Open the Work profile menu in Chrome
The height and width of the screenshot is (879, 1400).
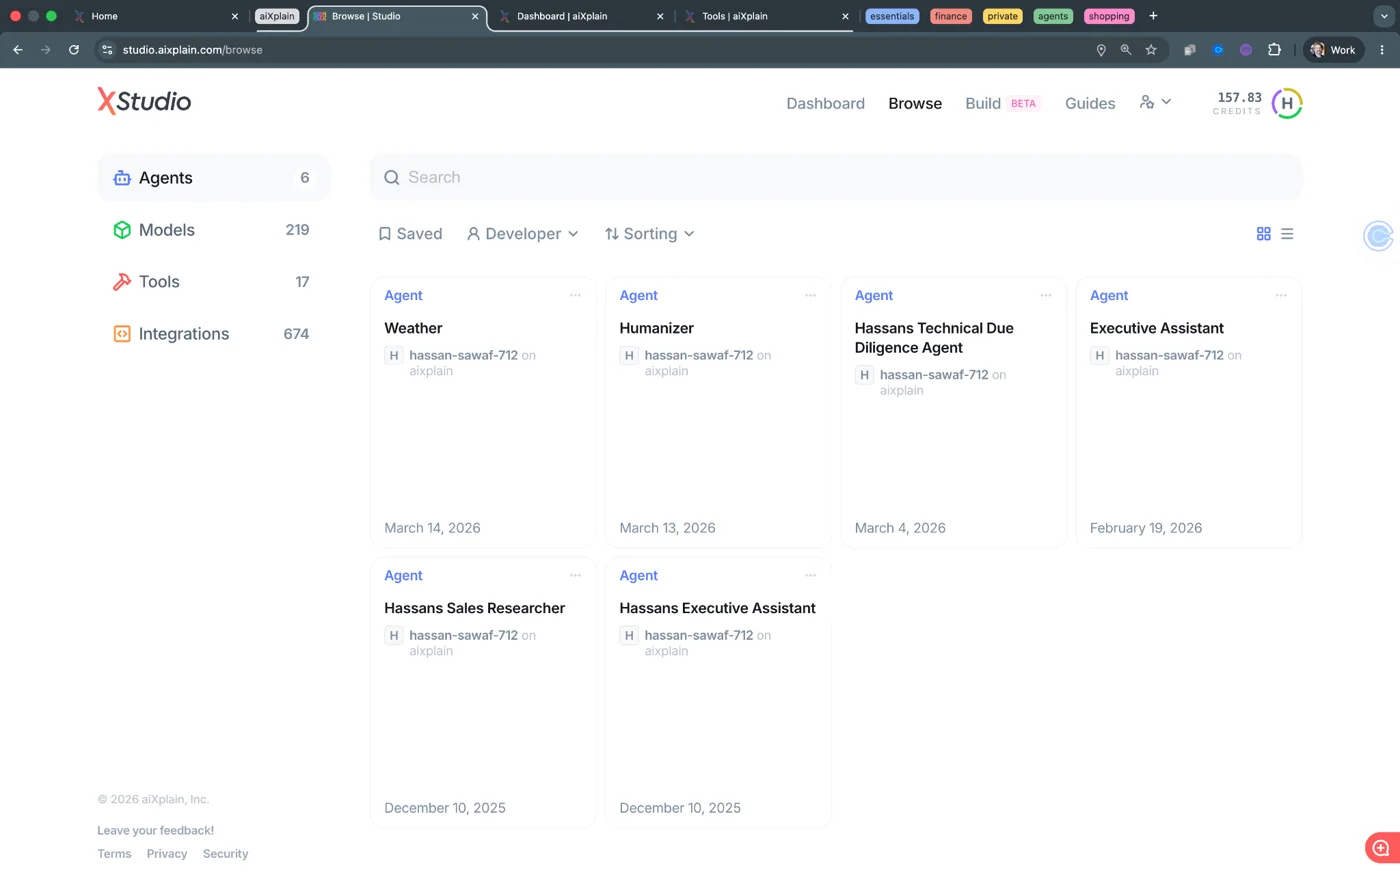1333,50
